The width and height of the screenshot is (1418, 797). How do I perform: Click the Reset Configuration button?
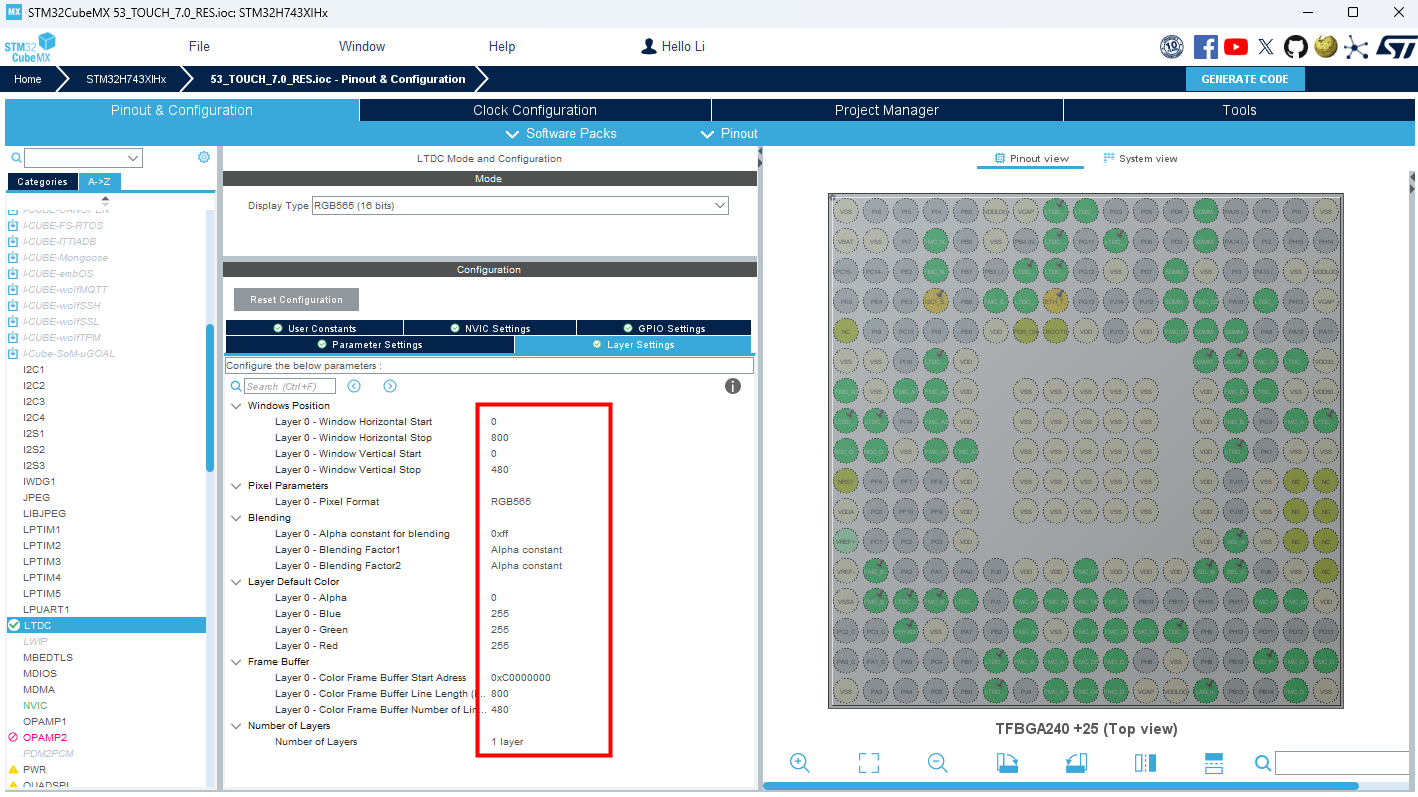[296, 300]
